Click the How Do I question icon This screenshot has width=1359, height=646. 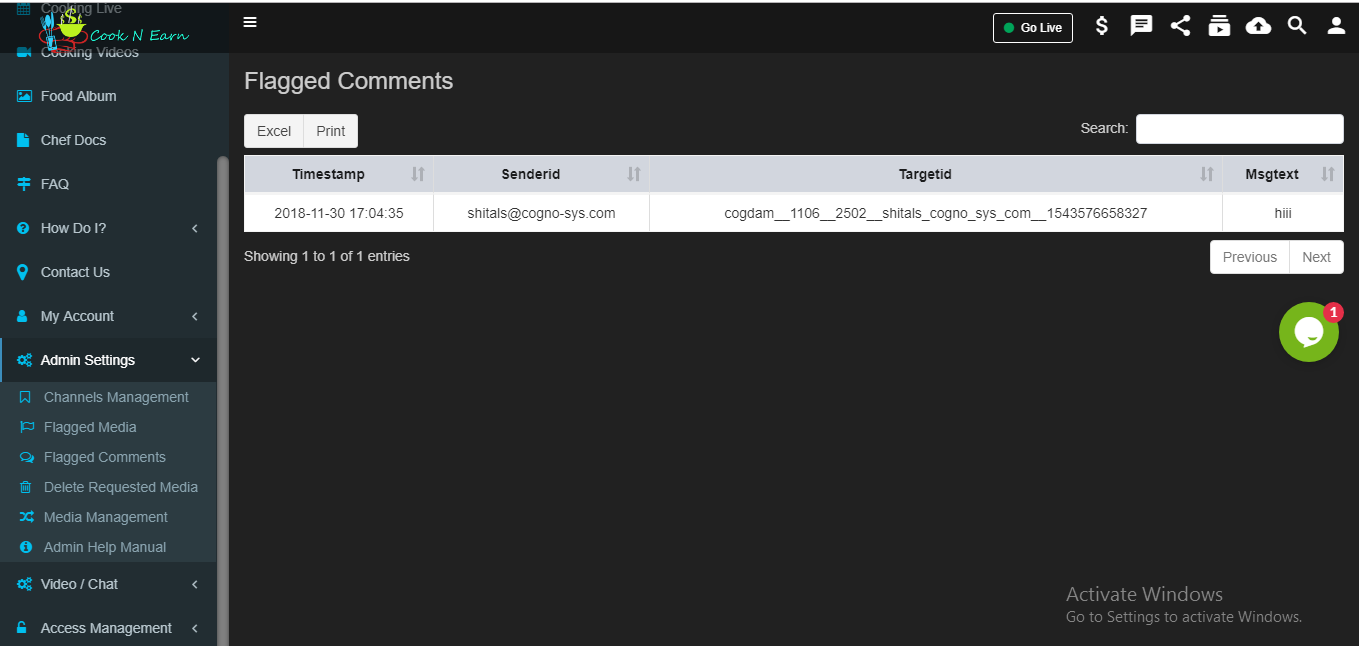click(x=23, y=228)
